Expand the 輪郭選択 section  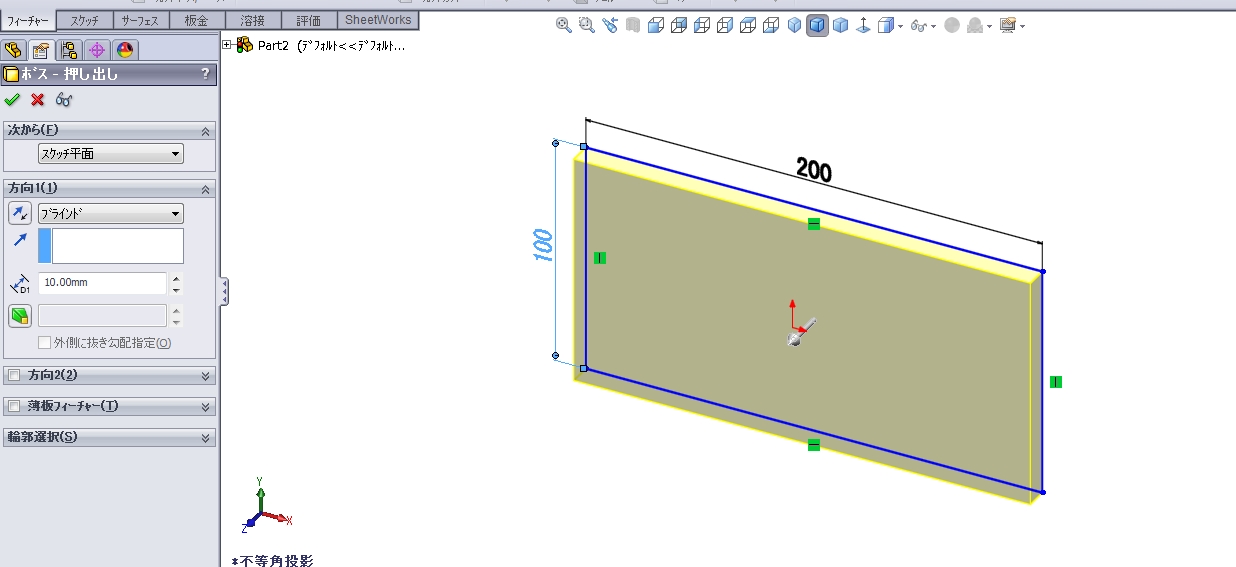(x=206, y=438)
